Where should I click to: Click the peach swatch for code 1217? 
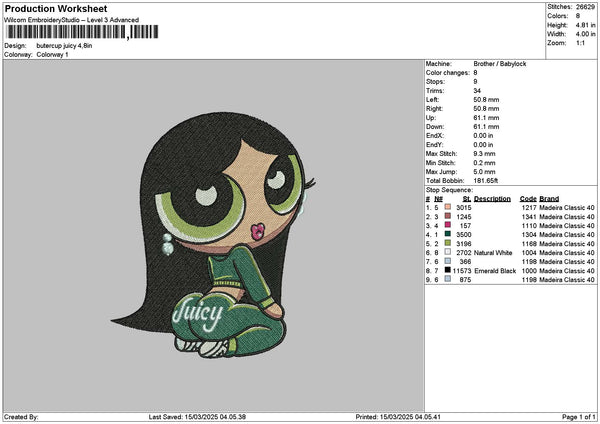coord(447,207)
